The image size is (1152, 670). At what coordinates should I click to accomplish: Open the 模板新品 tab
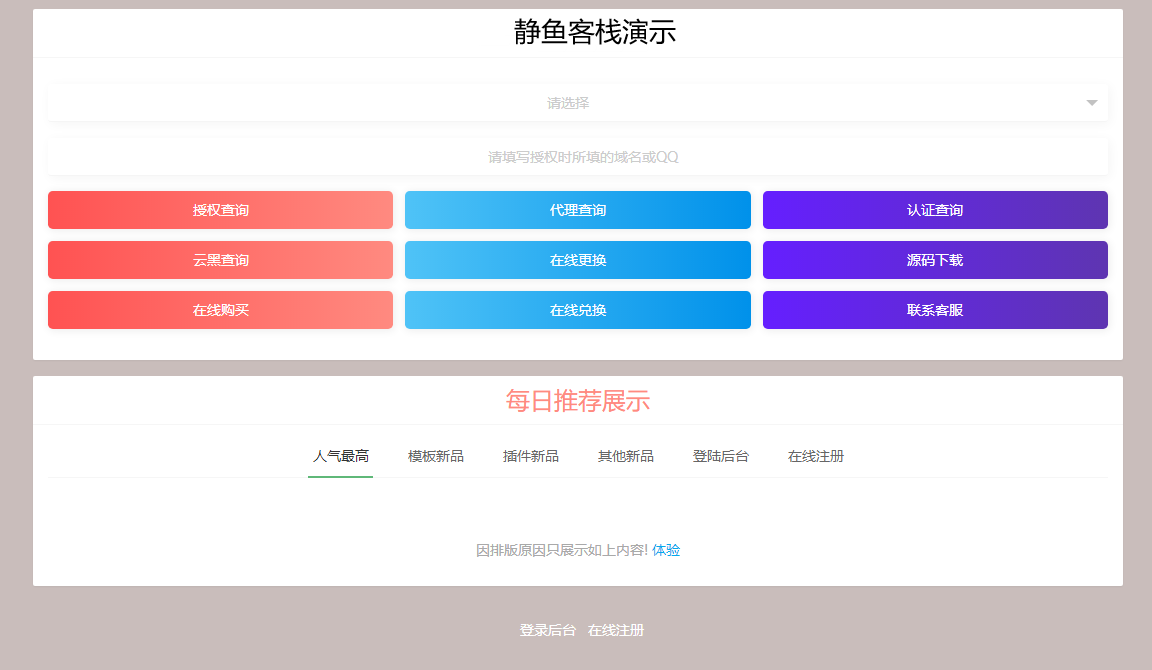pyautogui.click(x=435, y=456)
